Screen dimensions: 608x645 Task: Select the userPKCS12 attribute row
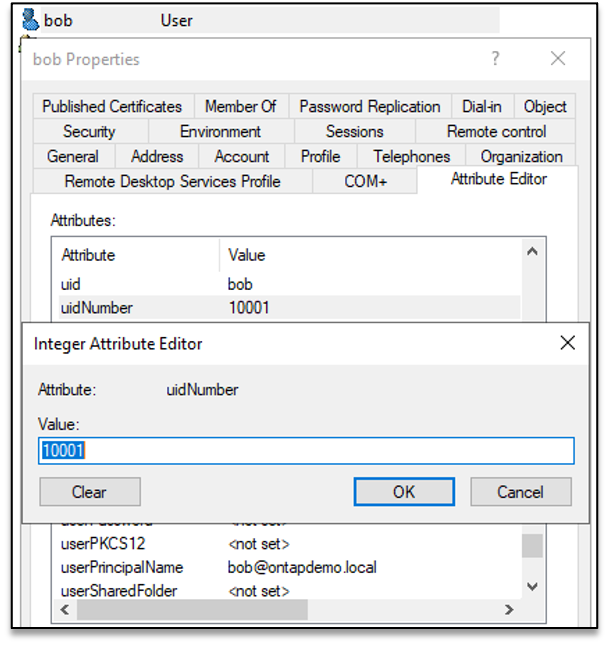coord(290,544)
